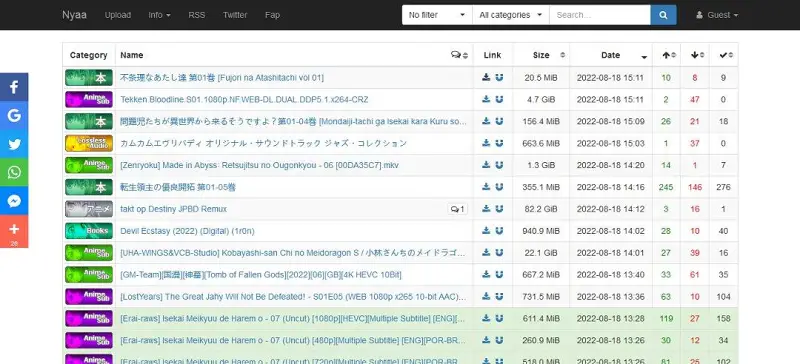800x364 pixels.
Task: Open magnet link for Fujori na Atashitachi row
Action: click(499, 78)
